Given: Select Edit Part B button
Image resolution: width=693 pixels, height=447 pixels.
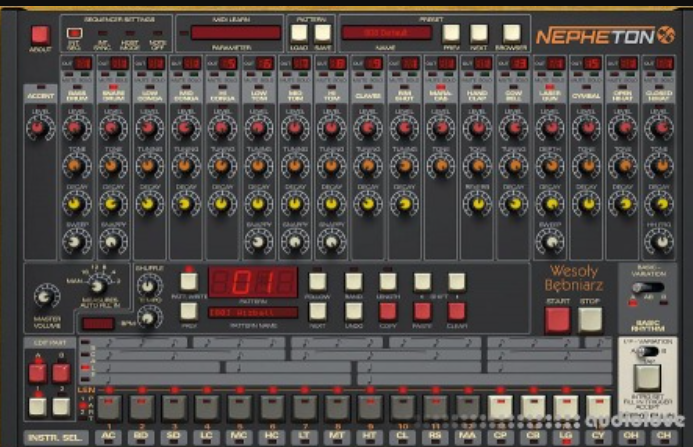Looking at the screenshot, I should click(x=61, y=373).
